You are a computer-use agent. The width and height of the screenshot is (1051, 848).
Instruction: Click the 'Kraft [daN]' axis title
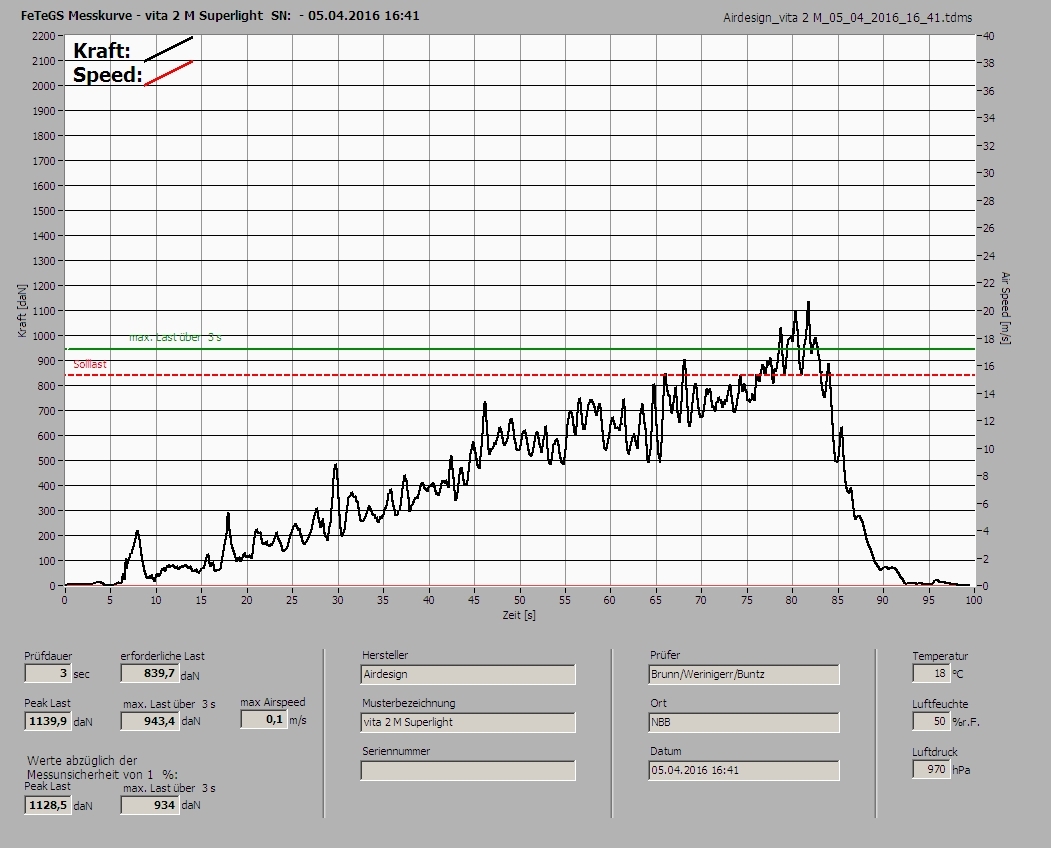22,310
